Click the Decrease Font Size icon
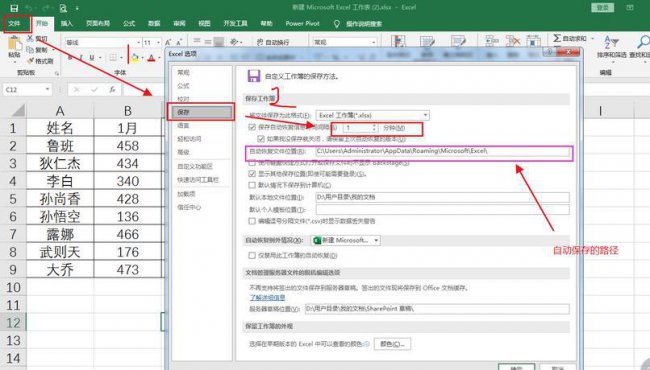650x370 pixels. click(x=179, y=42)
